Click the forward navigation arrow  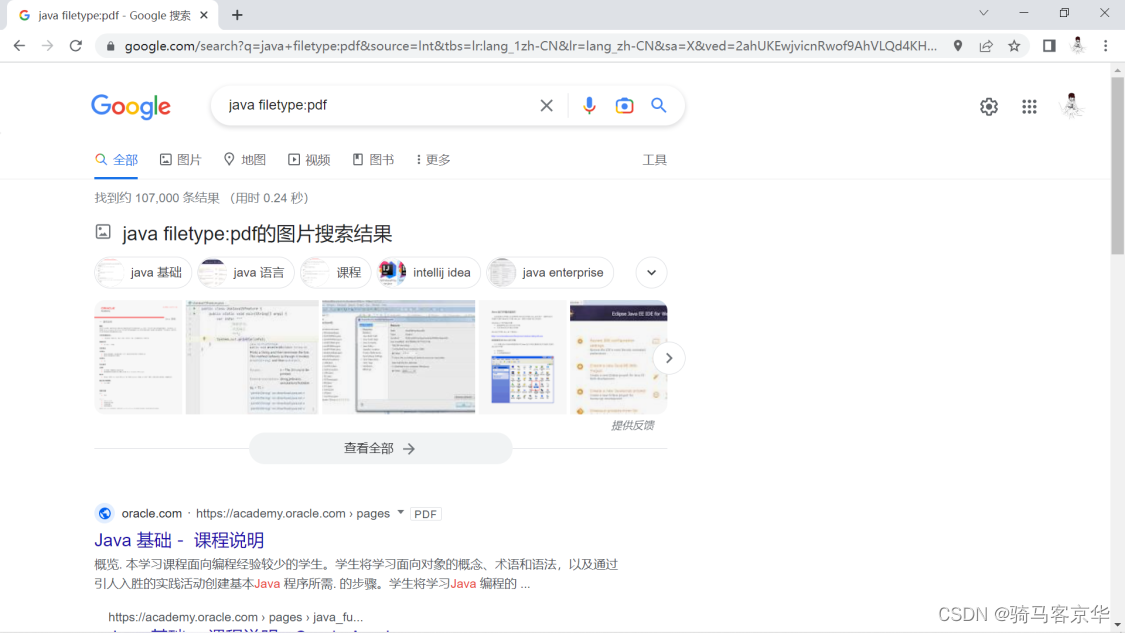(47, 46)
